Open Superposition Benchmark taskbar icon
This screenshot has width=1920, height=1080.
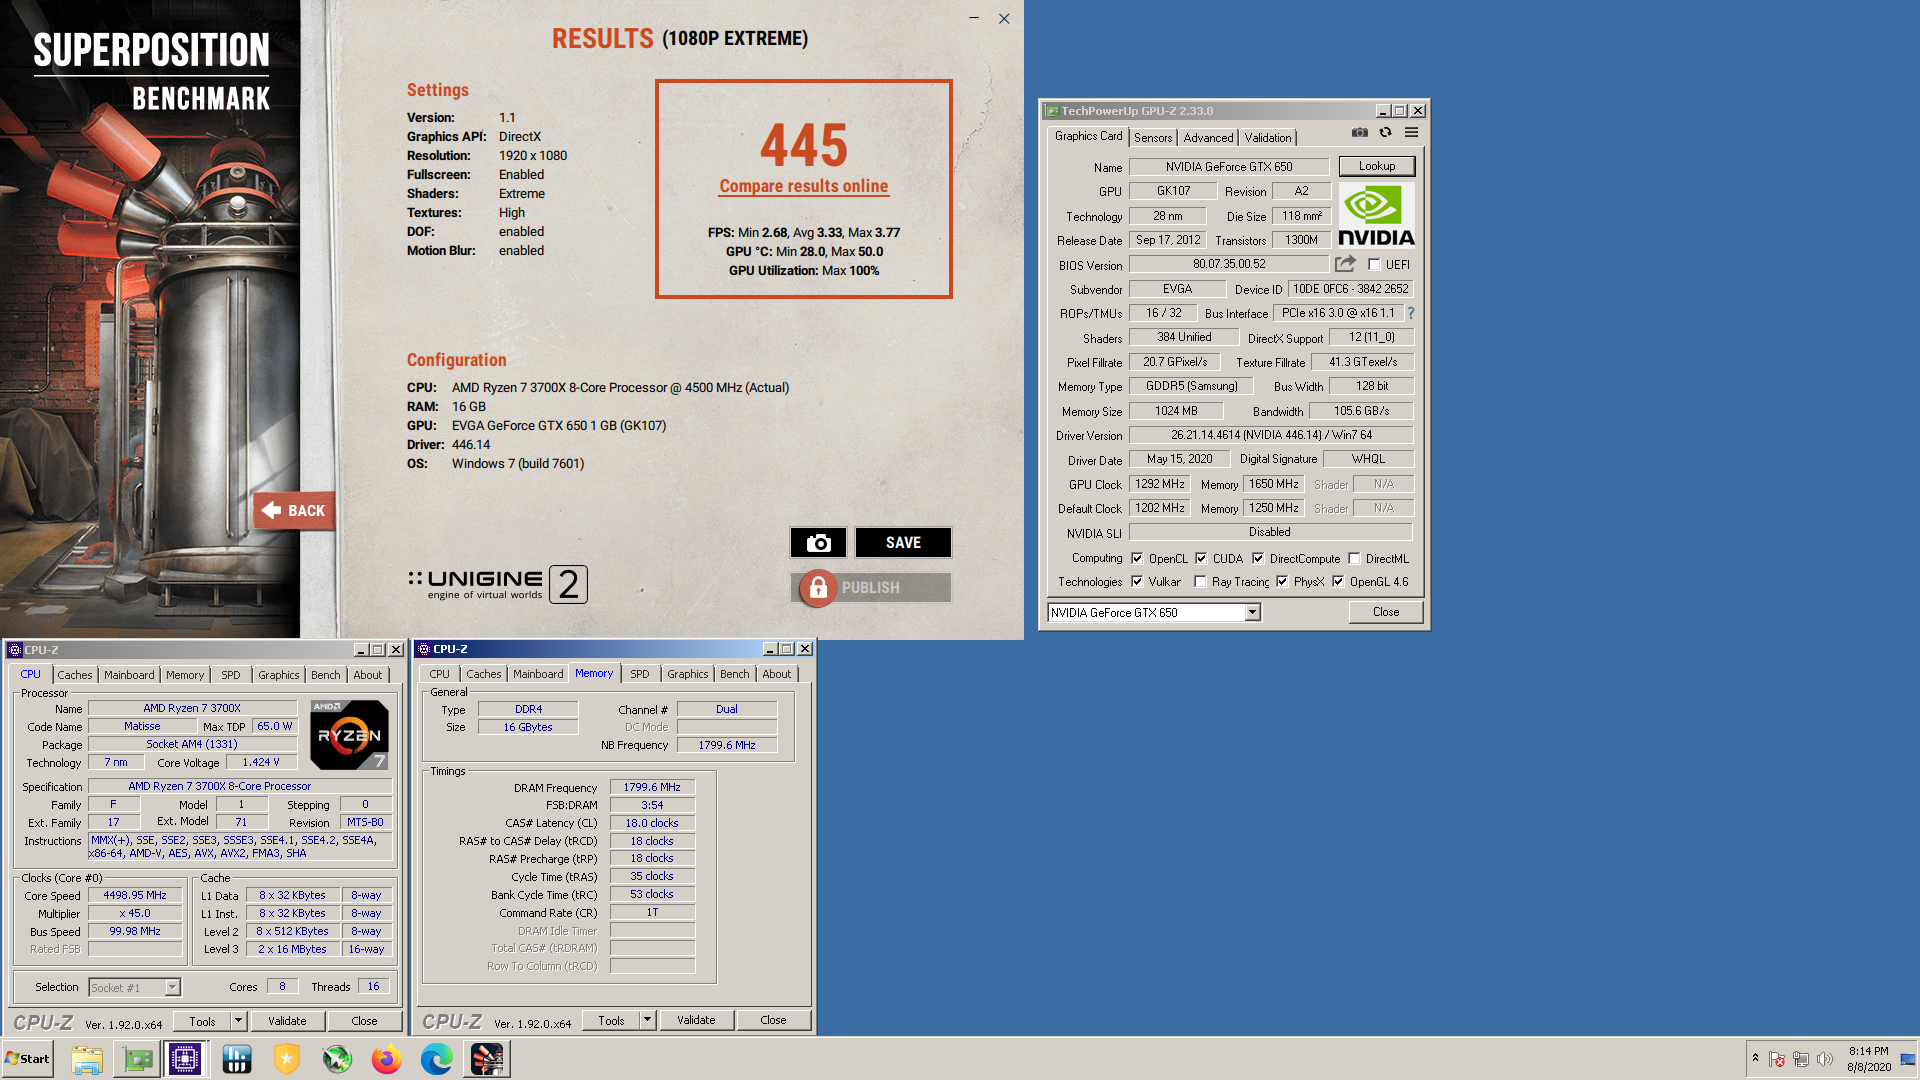[x=487, y=1059]
